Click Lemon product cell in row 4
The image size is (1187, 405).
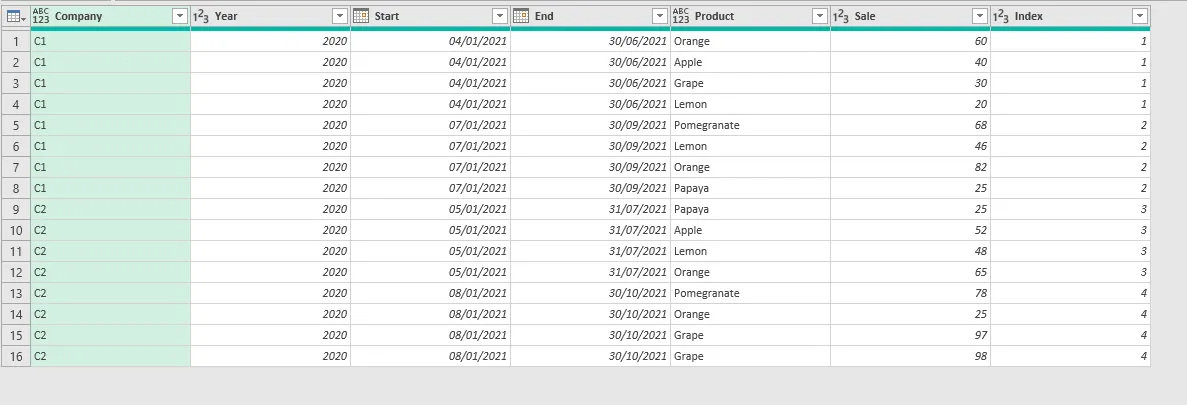tap(750, 104)
